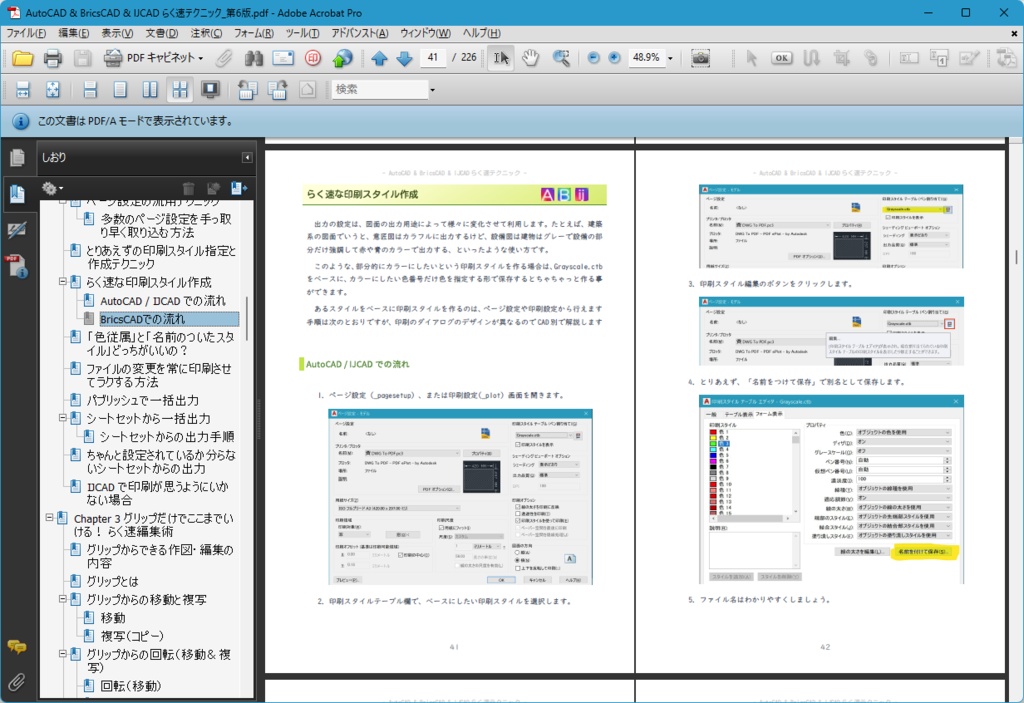
Task: Zoom out with the minus magnifier icon
Action: (x=594, y=59)
